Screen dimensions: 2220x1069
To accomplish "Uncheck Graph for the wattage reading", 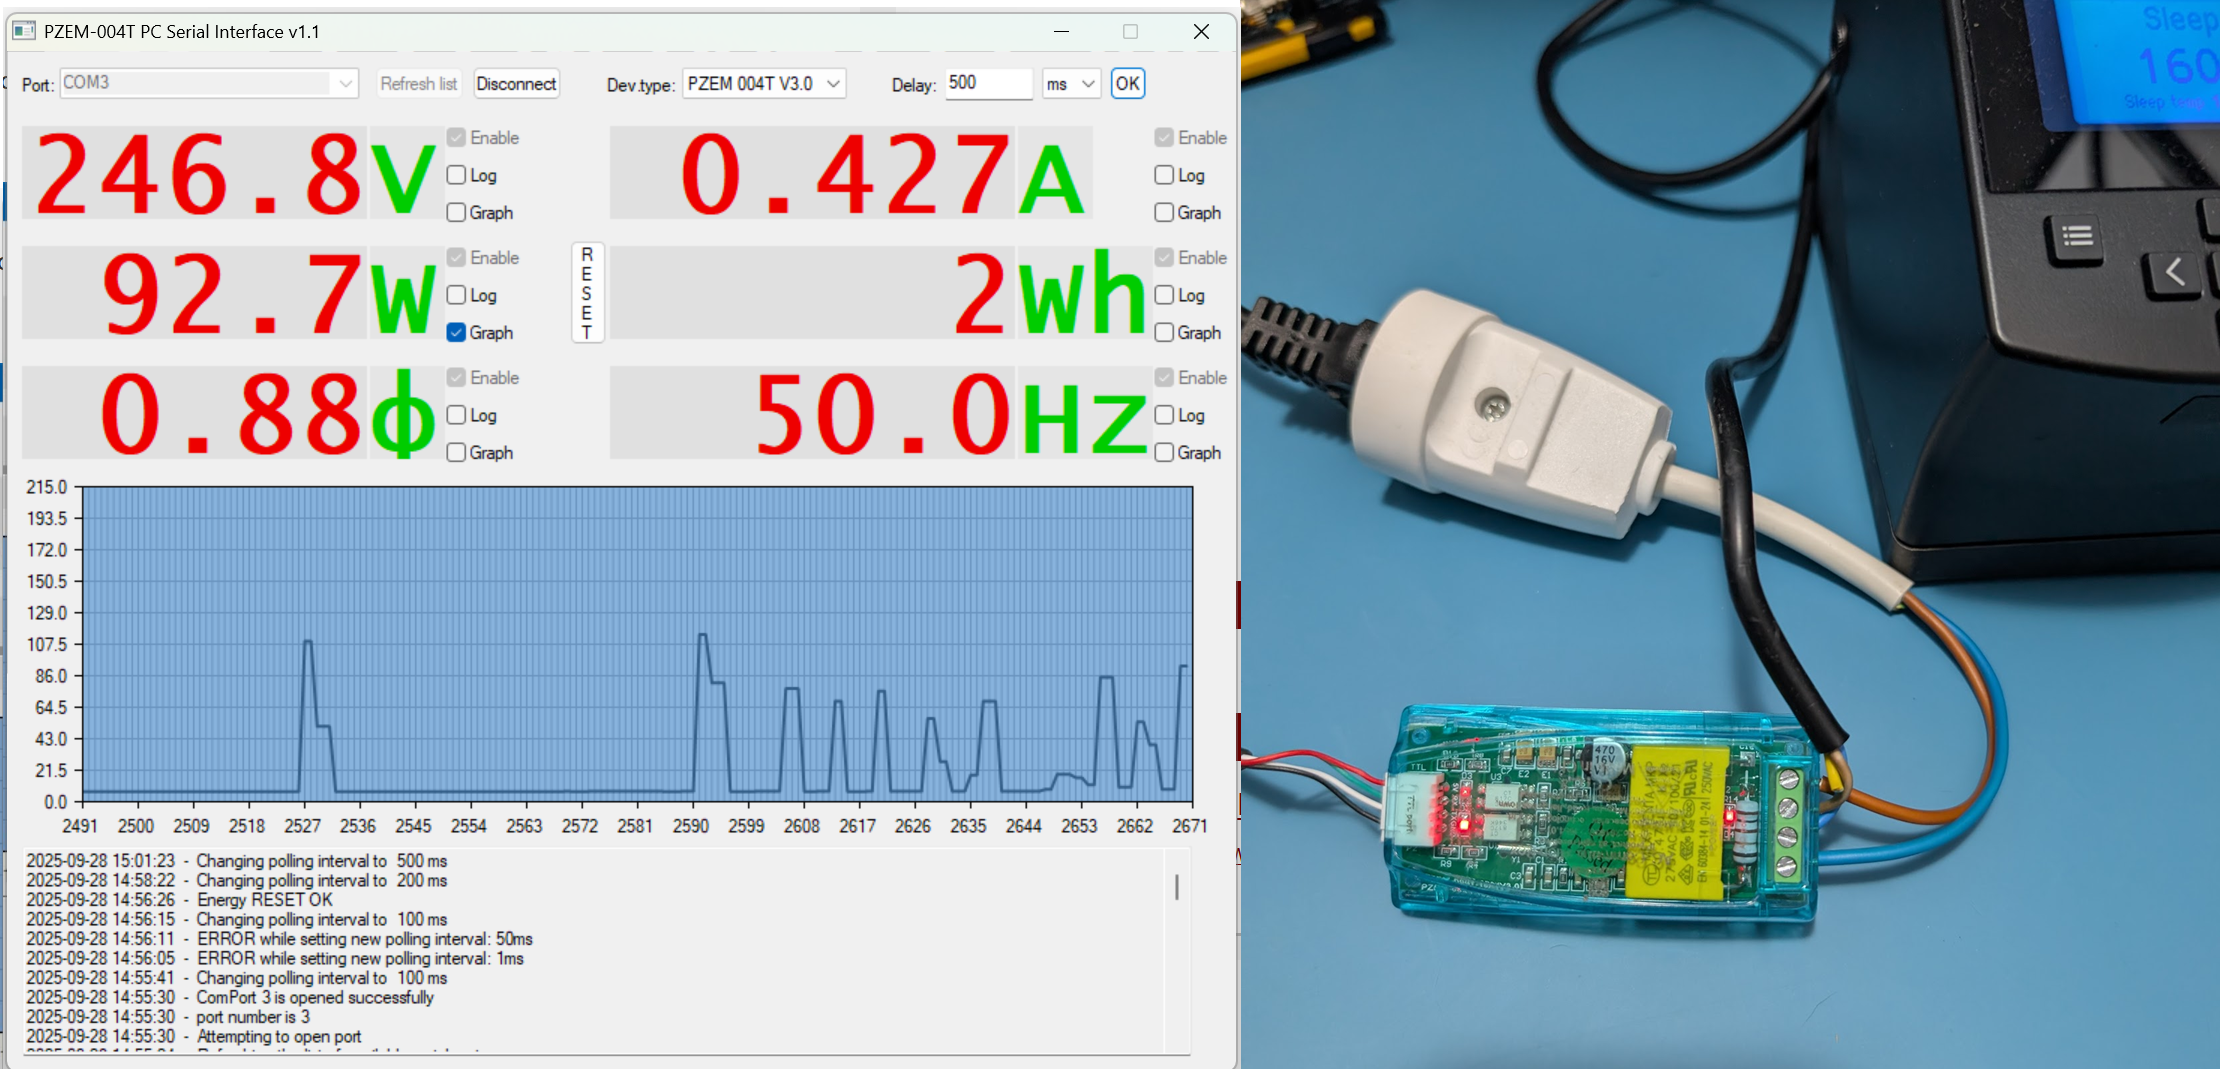I will (x=457, y=333).
